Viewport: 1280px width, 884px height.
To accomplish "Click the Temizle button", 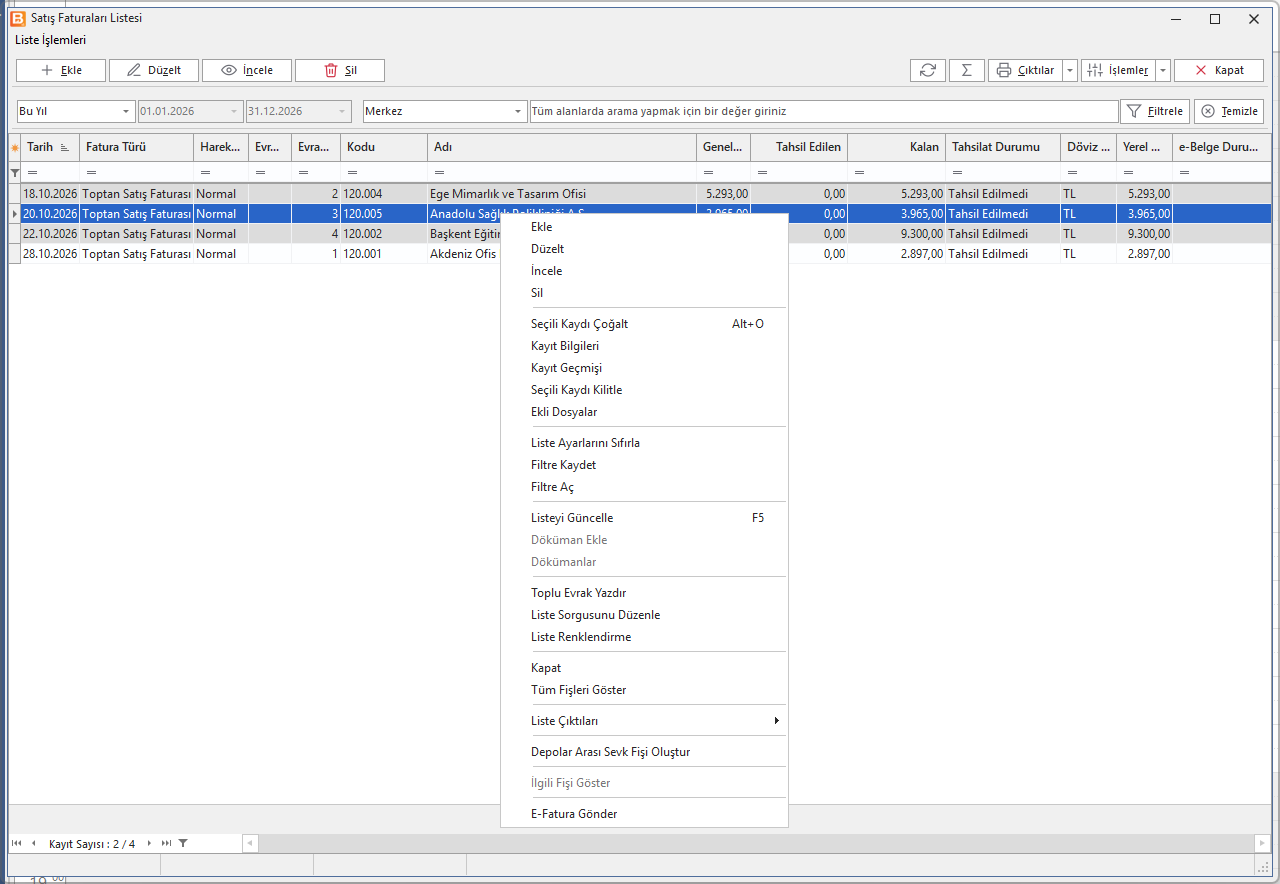I will 1229,111.
